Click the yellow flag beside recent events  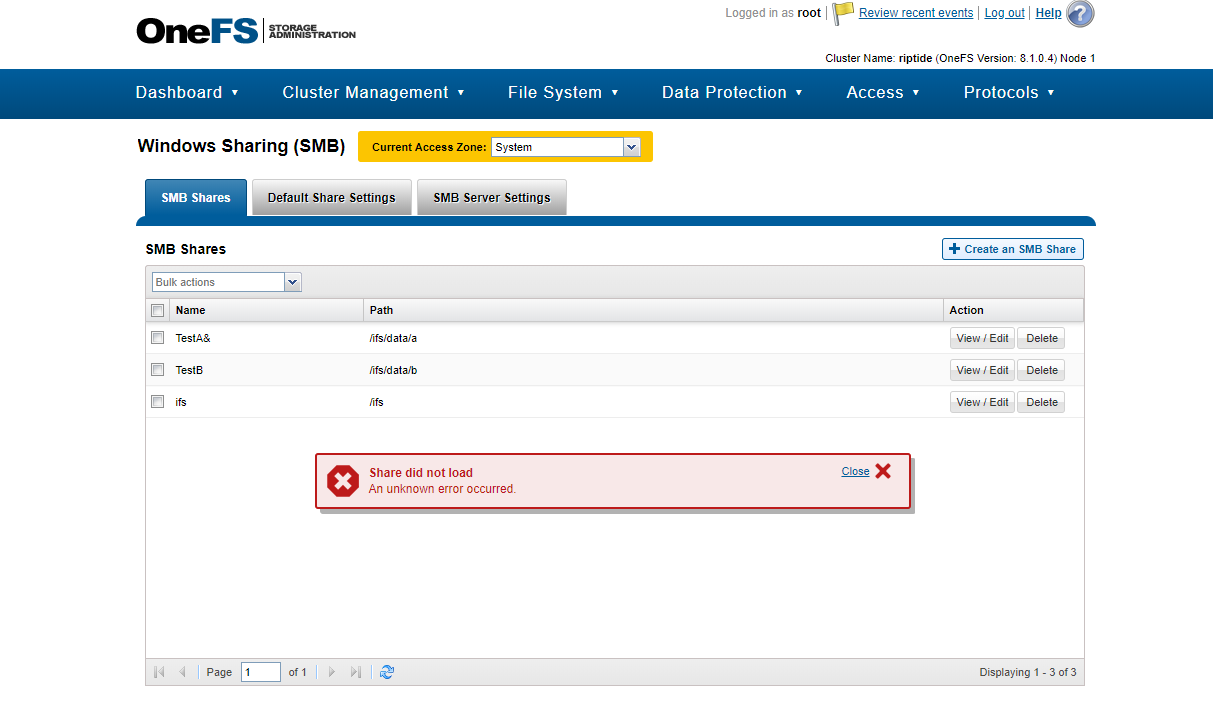841,12
